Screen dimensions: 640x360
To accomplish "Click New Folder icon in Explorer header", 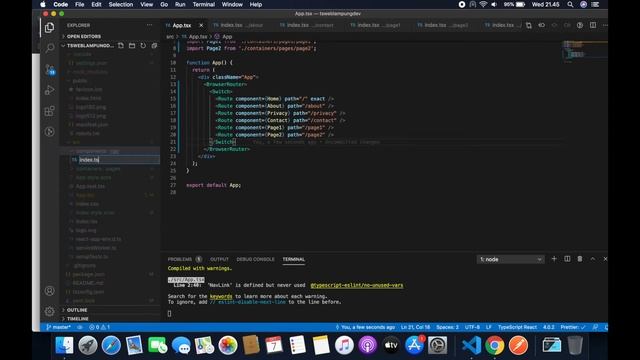I will point(132,46).
